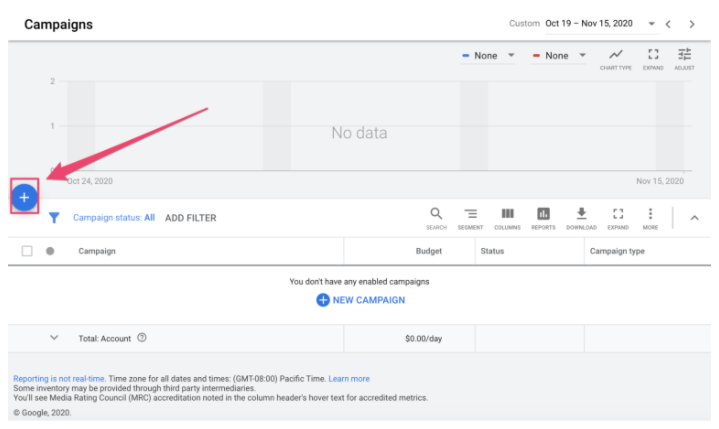
Task: Click the Download icon
Action: coord(581,217)
